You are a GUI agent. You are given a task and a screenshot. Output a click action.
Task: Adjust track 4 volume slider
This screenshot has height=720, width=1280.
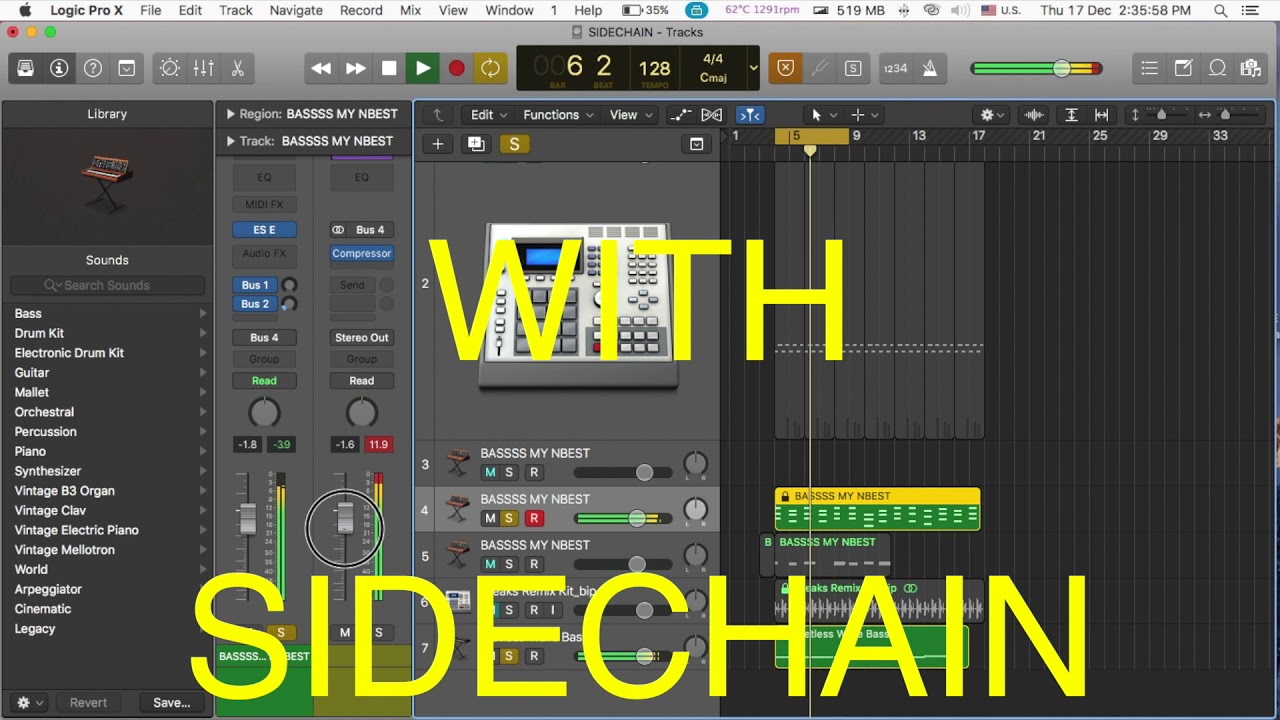click(x=637, y=518)
